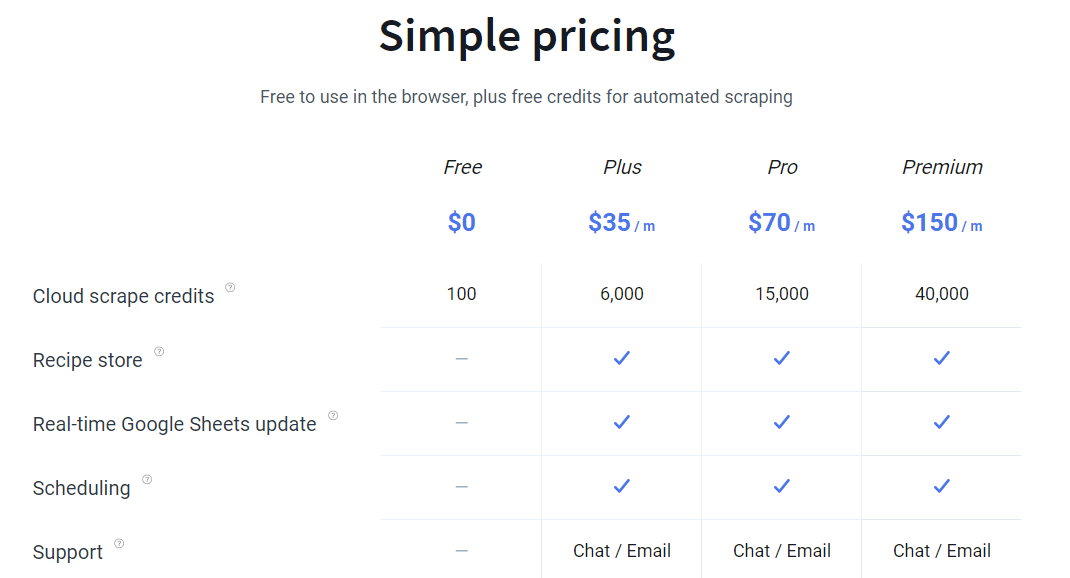Screen dimensions: 1070x578
Task: Click Scheduling checkmark in Premium column
Action: [x=941, y=486]
